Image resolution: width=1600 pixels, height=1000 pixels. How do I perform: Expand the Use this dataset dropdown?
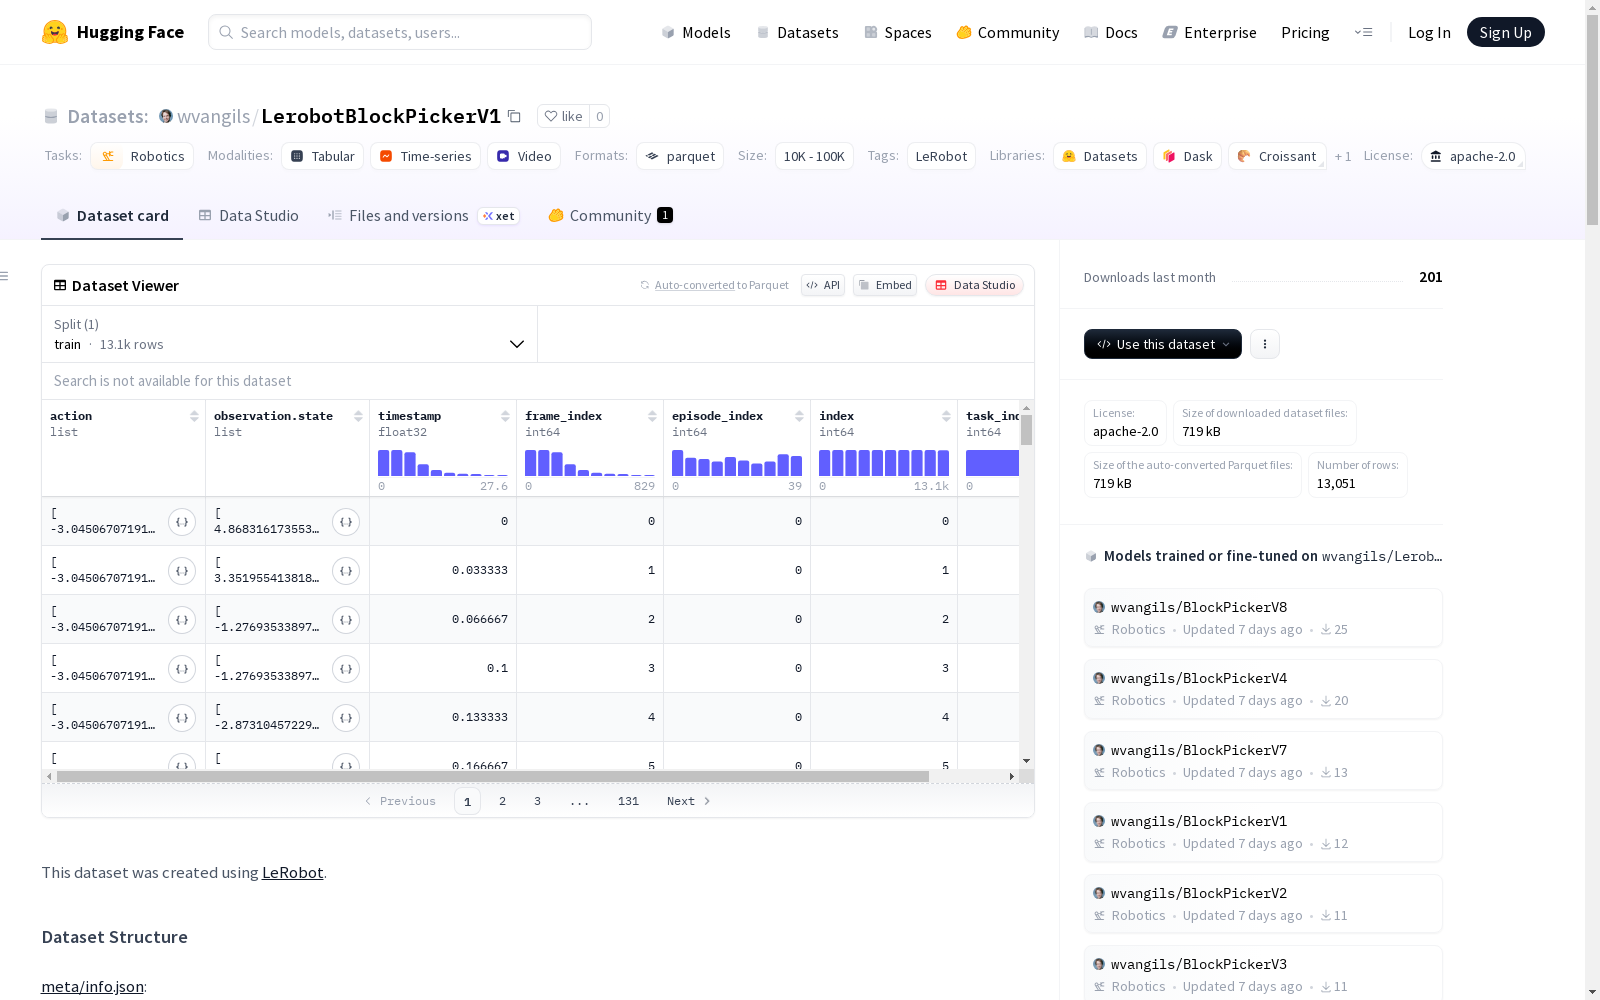[x=1163, y=344]
